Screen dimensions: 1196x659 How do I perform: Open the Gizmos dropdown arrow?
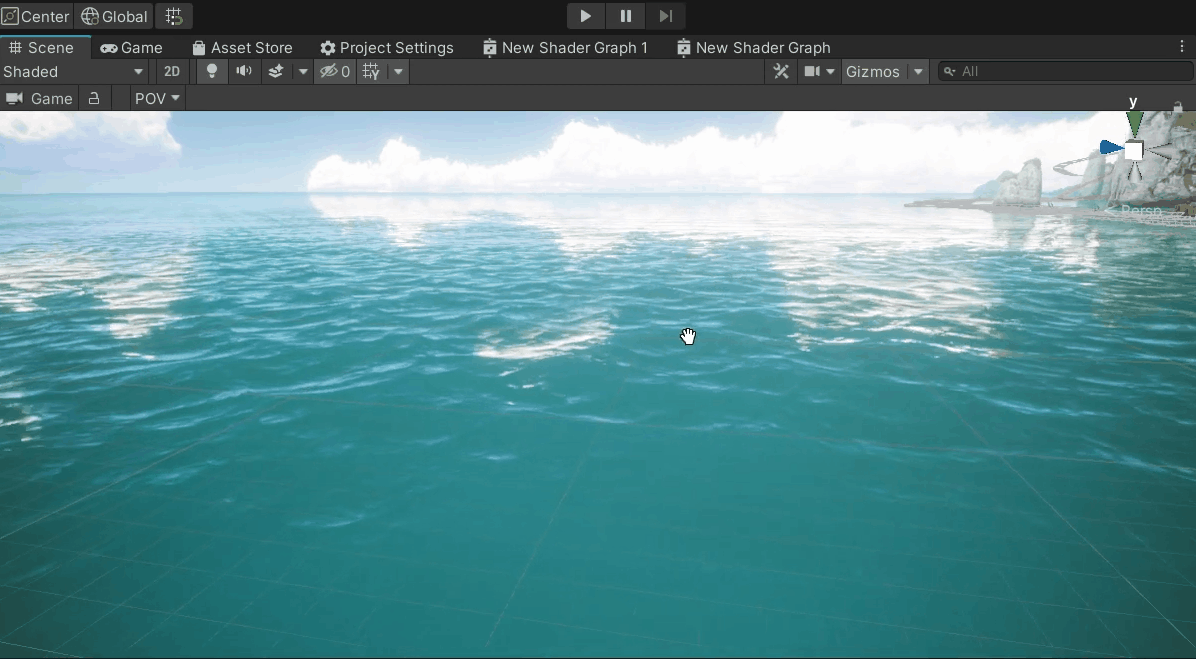pyautogui.click(x=918, y=71)
